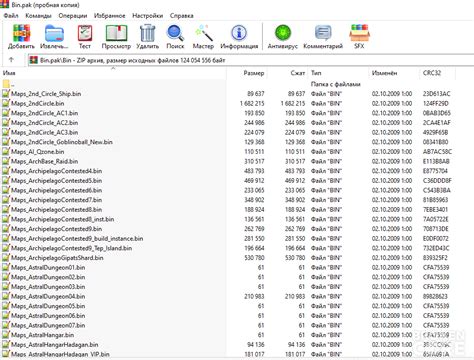This screenshot has height=360, width=474.
Task: Open the Избранное menu
Action: pos(110,16)
